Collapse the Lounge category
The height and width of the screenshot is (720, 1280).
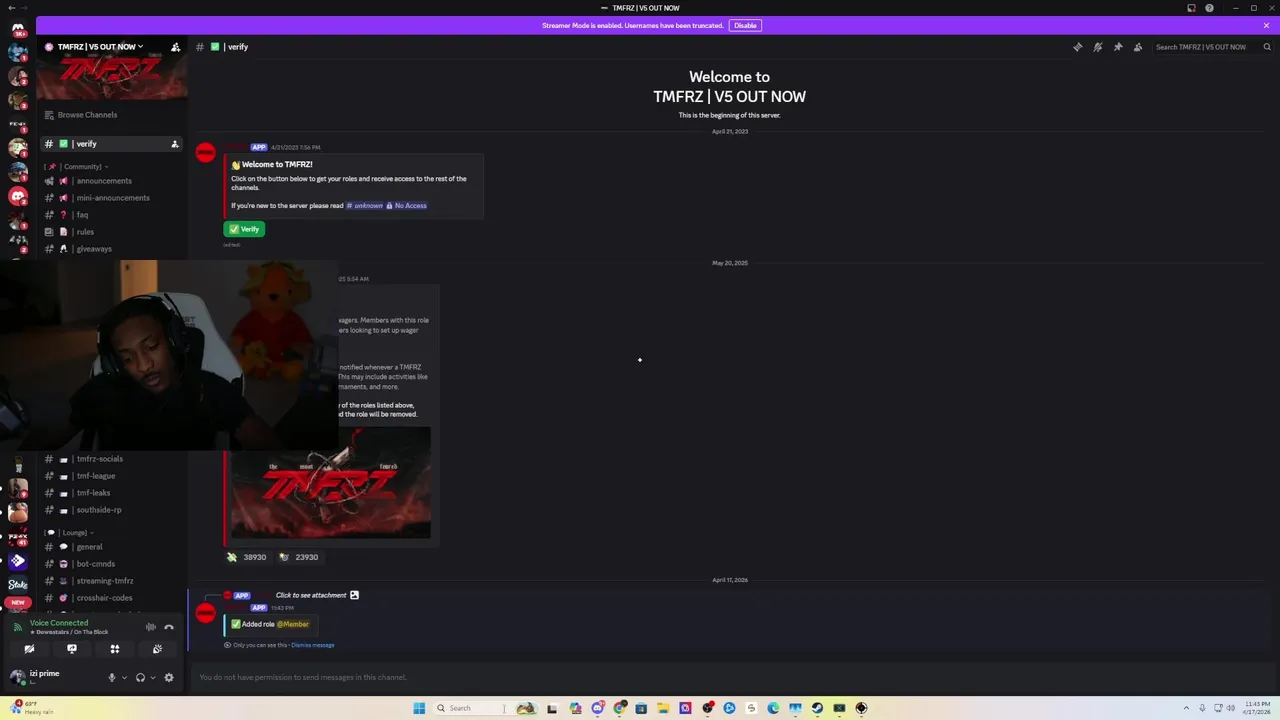point(68,532)
